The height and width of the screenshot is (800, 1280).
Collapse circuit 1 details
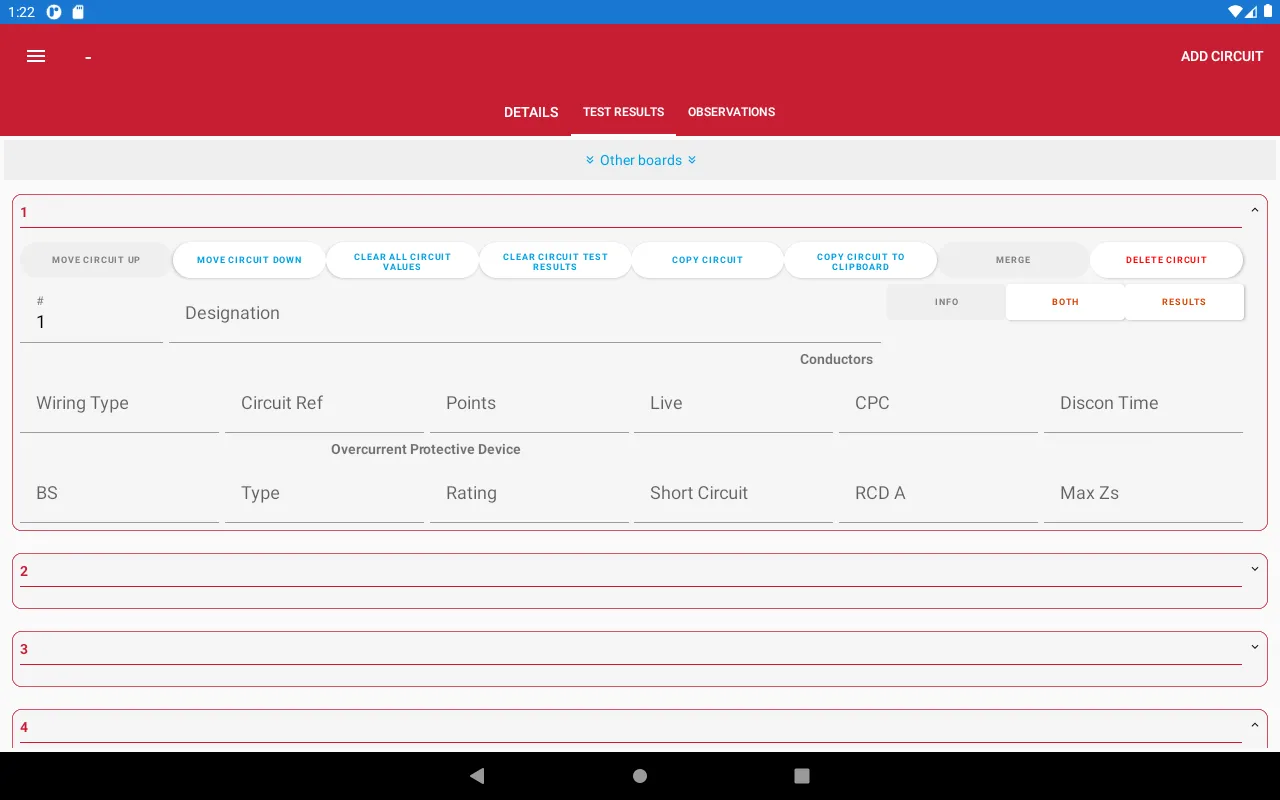[1255, 211]
